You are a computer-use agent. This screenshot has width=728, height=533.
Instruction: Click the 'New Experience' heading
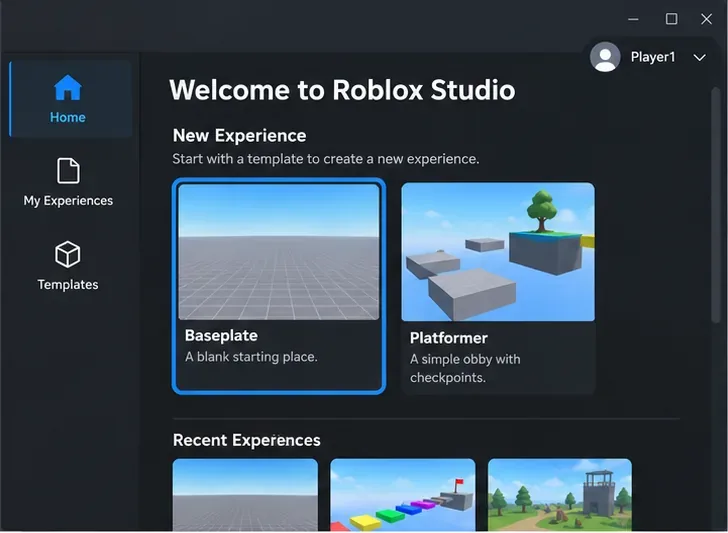239,136
